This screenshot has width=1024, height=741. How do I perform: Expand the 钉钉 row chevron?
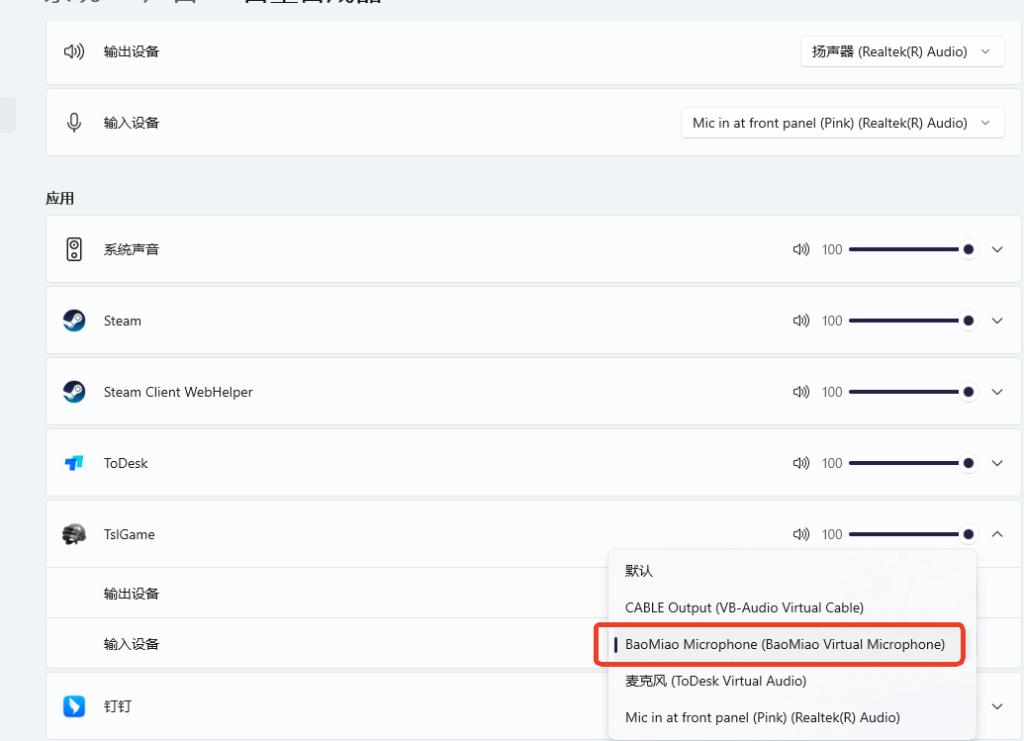tap(997, 706)
